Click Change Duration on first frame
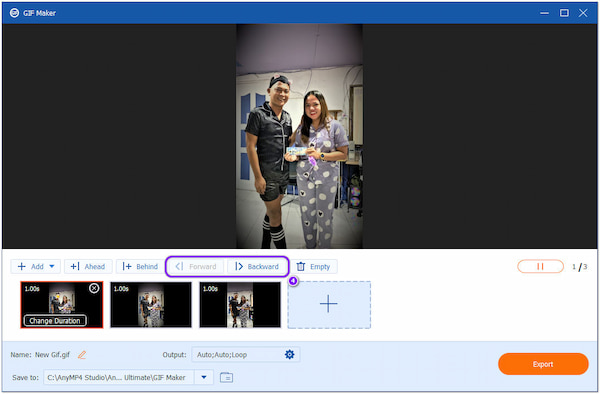The image size is (600, 394). click(x=55, y=321)
